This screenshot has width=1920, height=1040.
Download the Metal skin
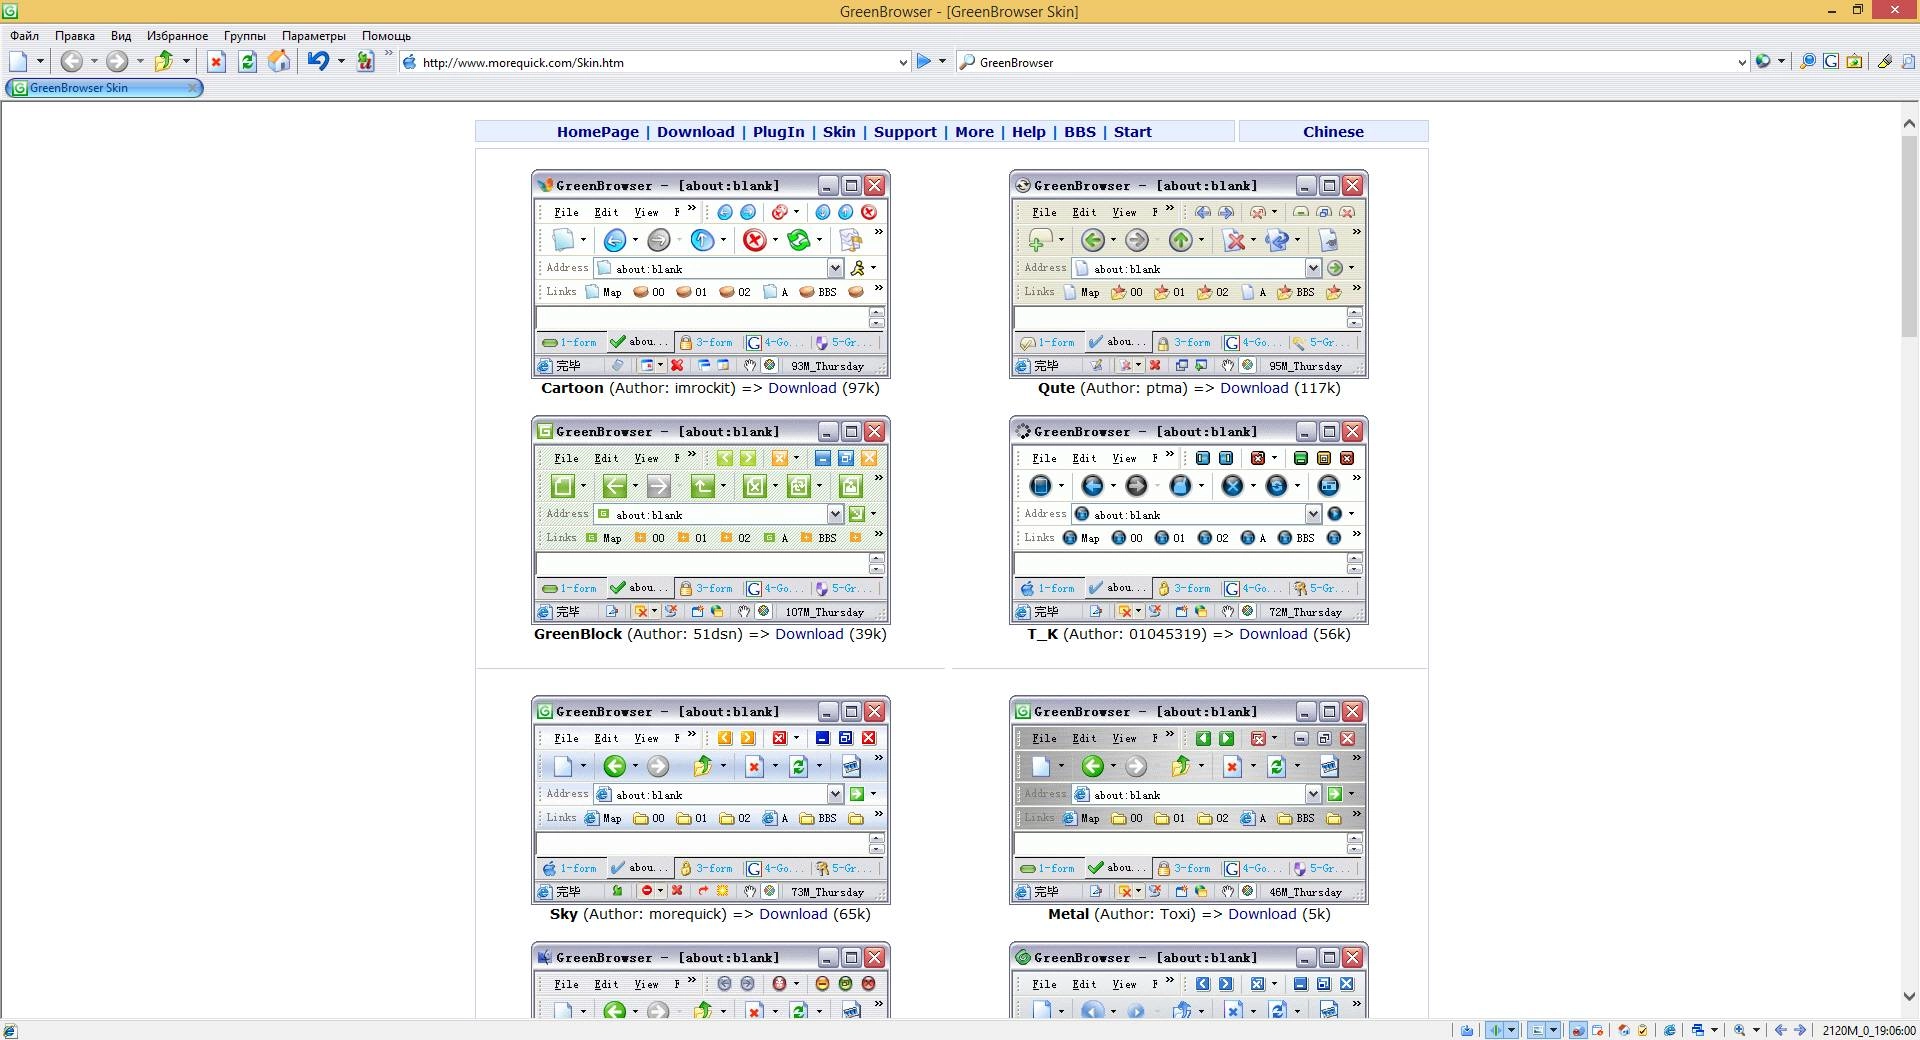click(x=1262, y=914)
